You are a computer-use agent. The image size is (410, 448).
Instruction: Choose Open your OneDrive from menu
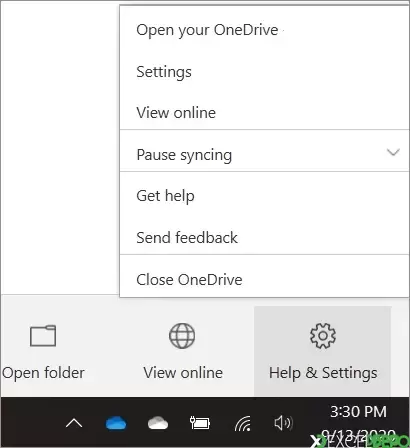[x=207, y=30]
